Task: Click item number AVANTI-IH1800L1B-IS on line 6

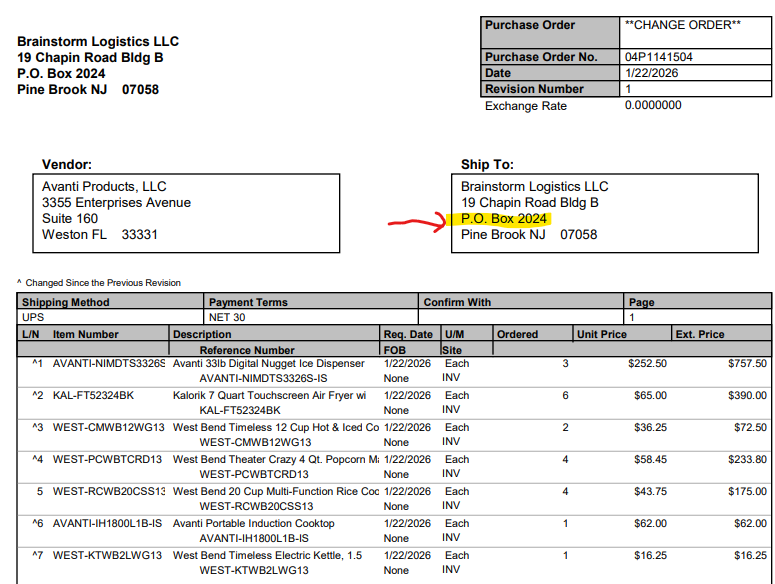Action: (107, 524)
